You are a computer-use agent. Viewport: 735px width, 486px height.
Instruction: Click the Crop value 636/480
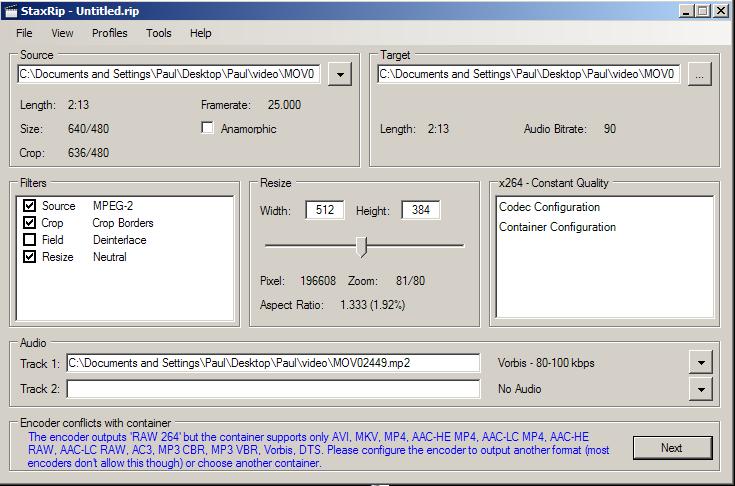pos(88,153)
